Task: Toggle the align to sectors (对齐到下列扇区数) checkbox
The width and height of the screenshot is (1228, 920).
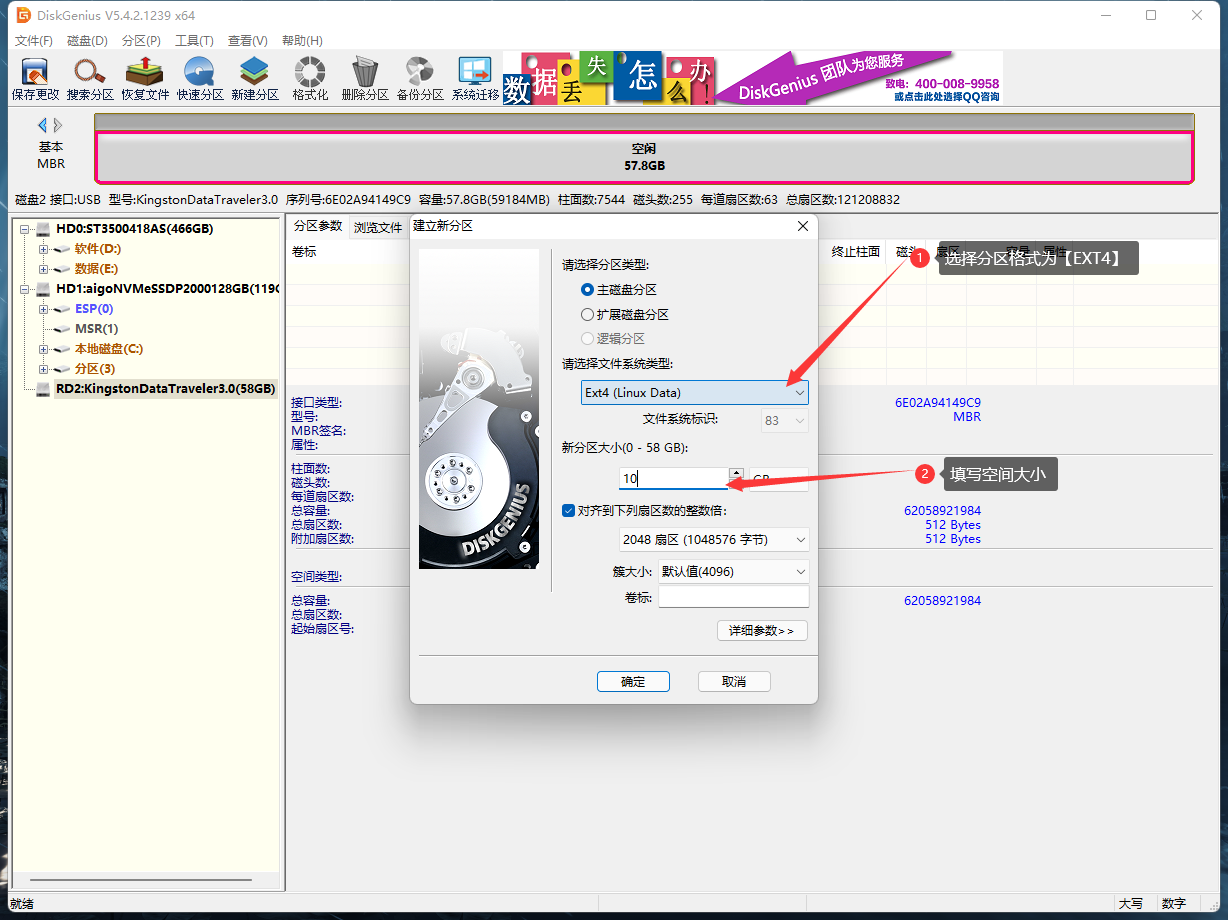Action: 568,511
